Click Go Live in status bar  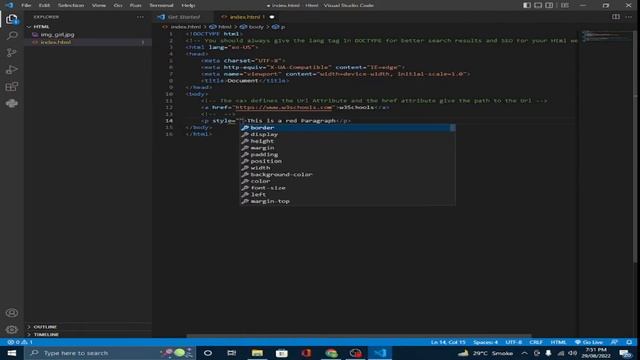click(x=589, y=342)
